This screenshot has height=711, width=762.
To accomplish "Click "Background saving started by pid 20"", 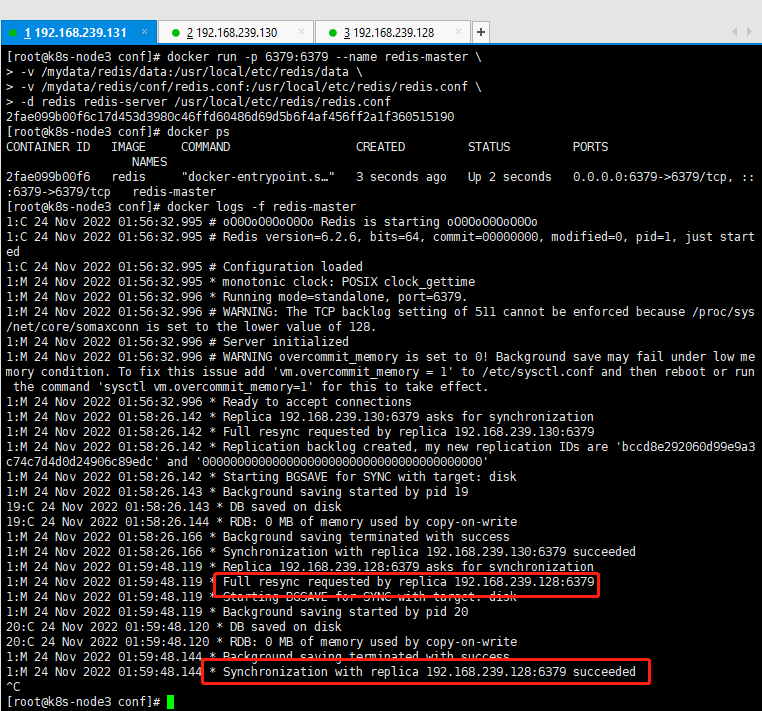I will point(345,612).
